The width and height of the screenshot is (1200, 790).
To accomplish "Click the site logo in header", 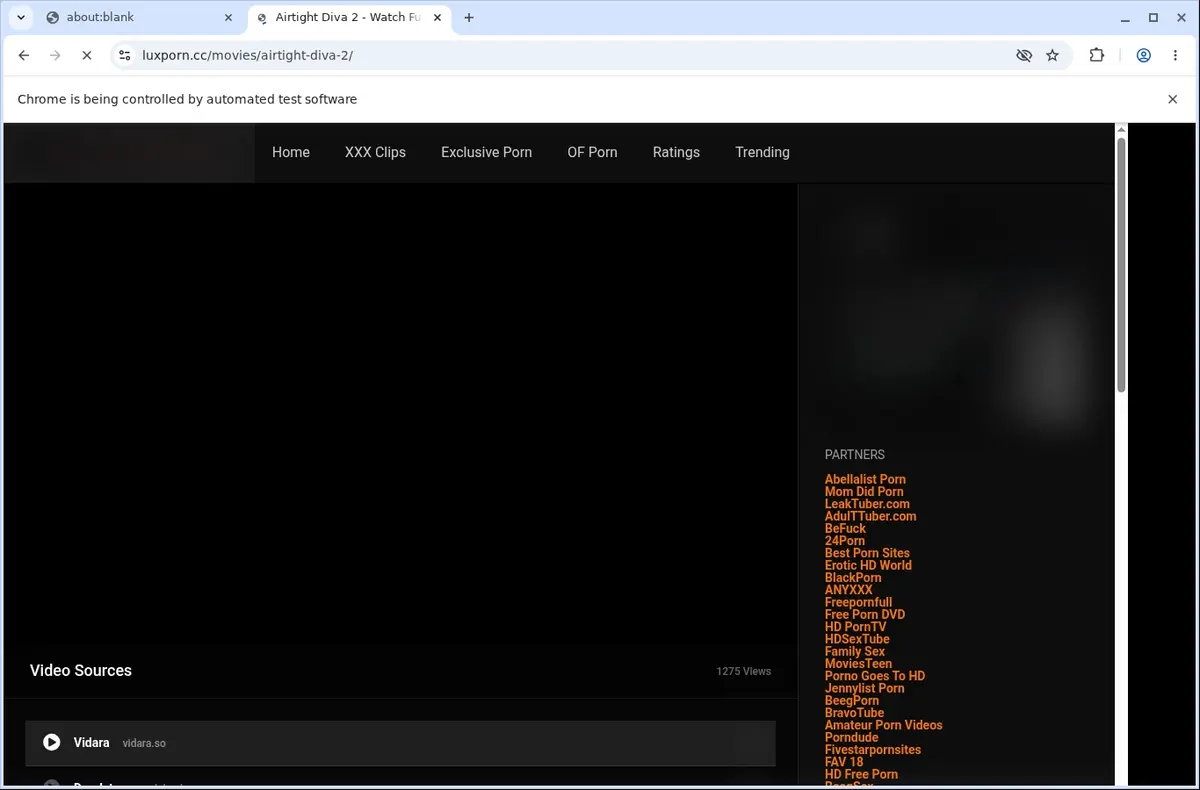I will pyautogui.click(x=129, y=152).
